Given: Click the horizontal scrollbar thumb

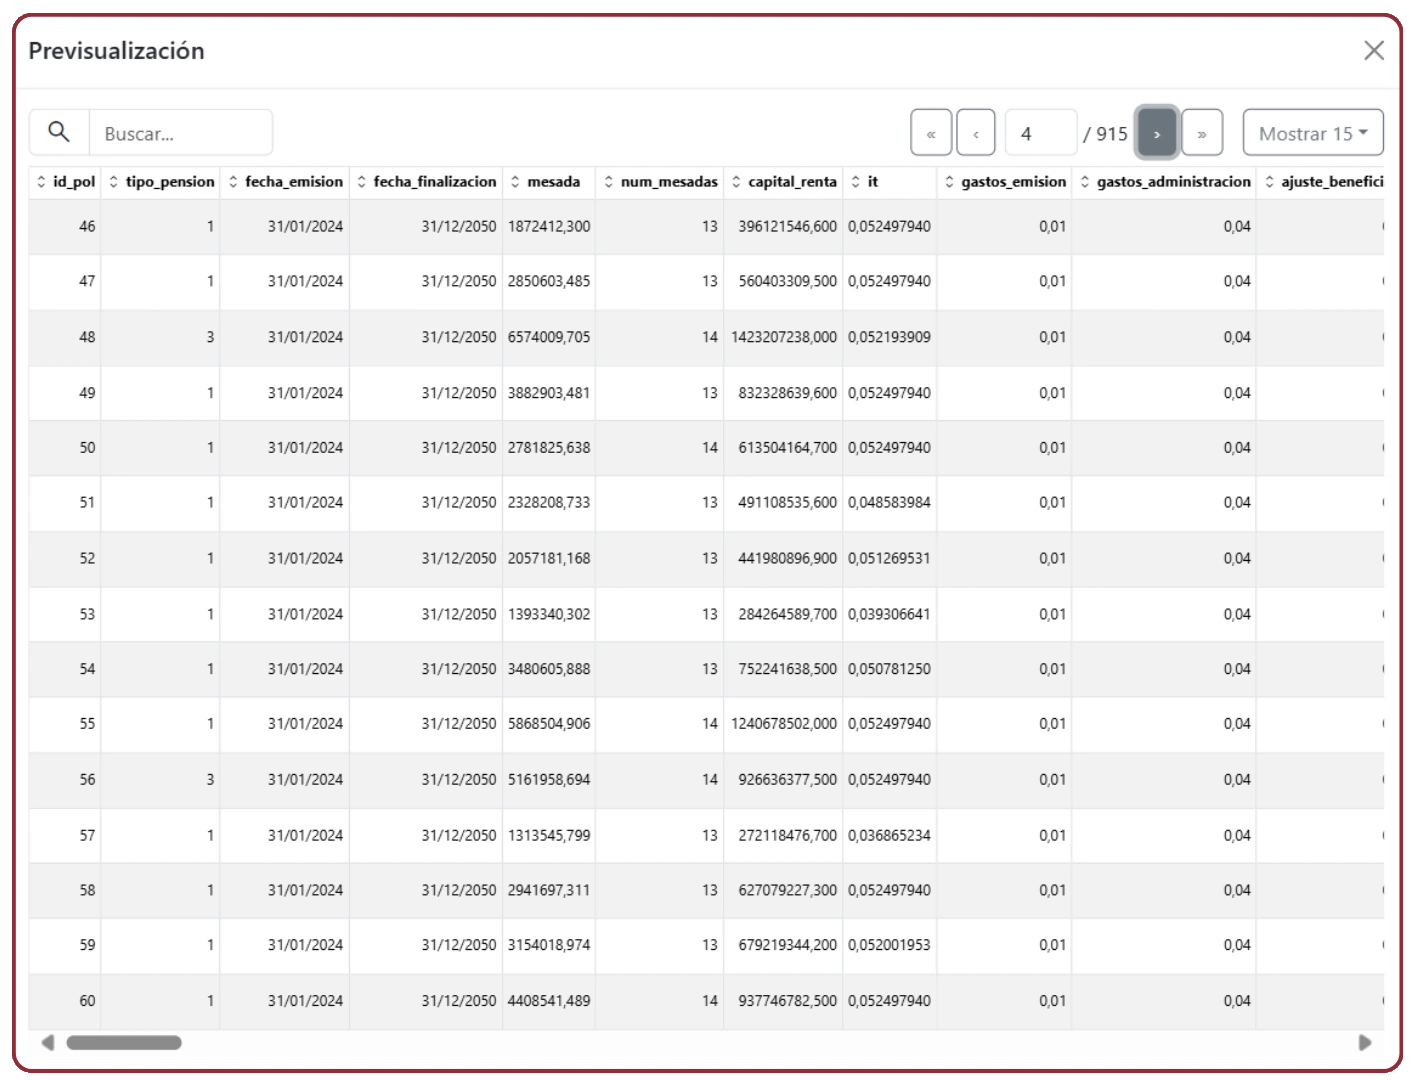Looking at the screenshot, I should (124, 1043).
